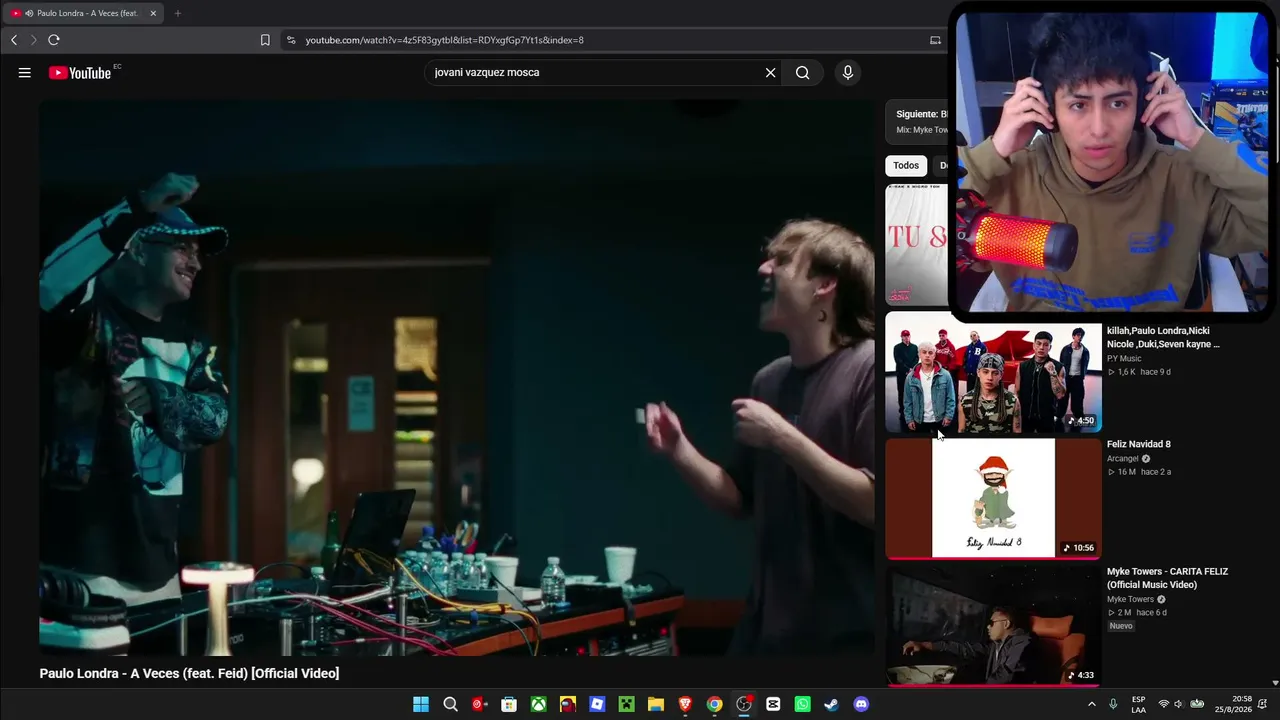Open Discord from the taskbar
Viewport: 1280px width, 720px height.
[x=861, y=704]
